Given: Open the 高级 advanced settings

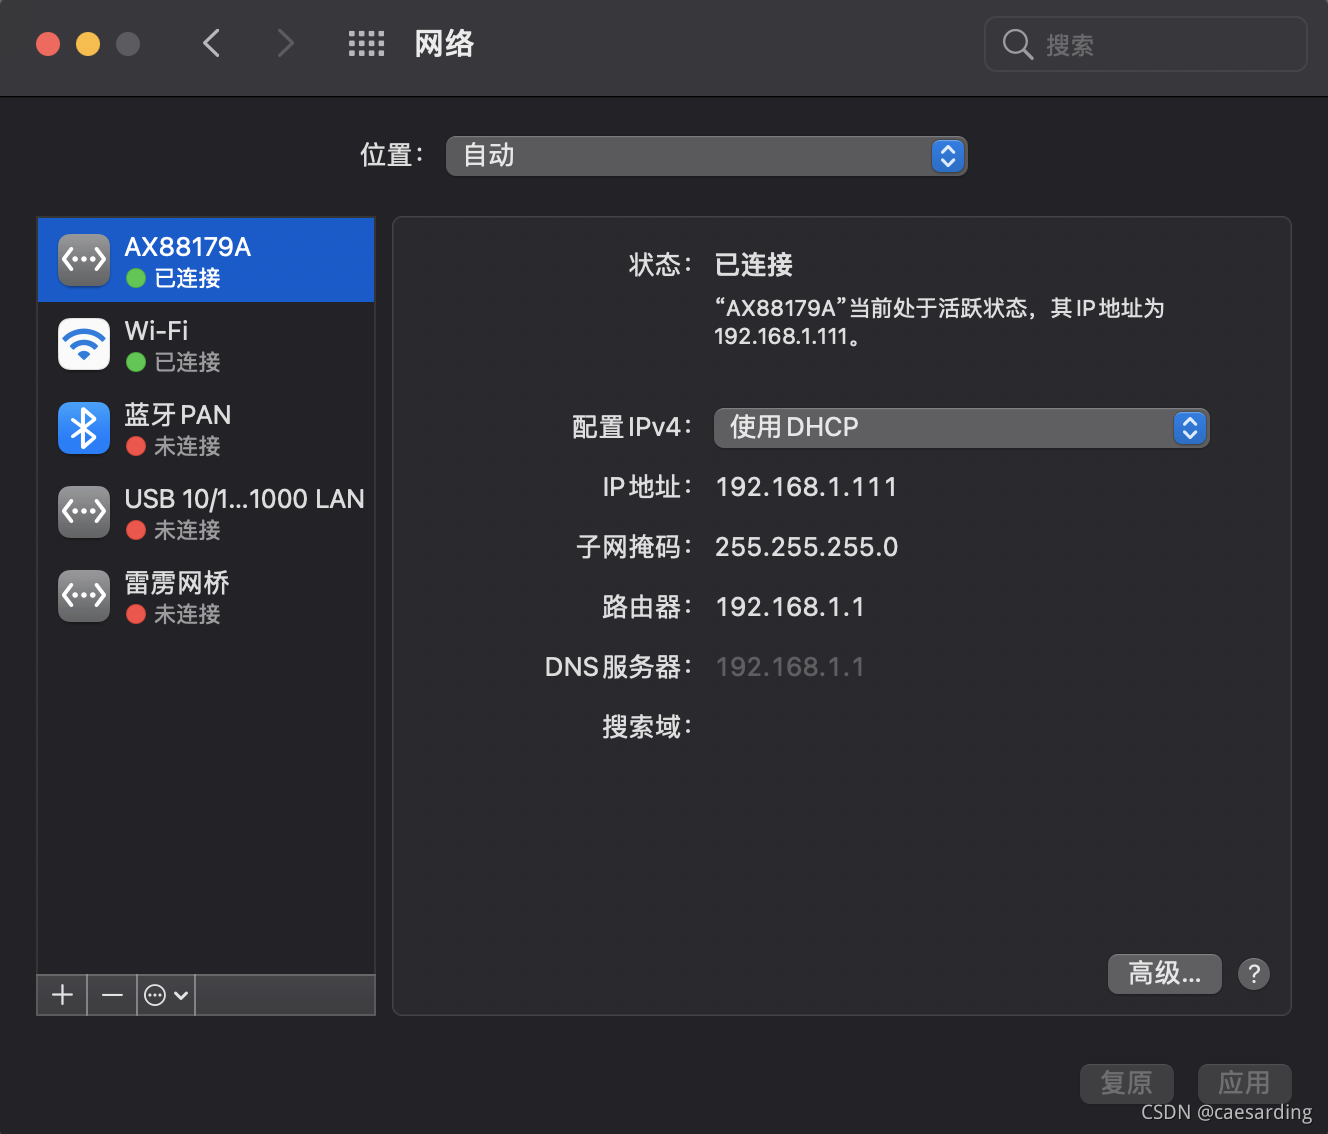Looking at the screenshot, I should (x=1164, y=973).
